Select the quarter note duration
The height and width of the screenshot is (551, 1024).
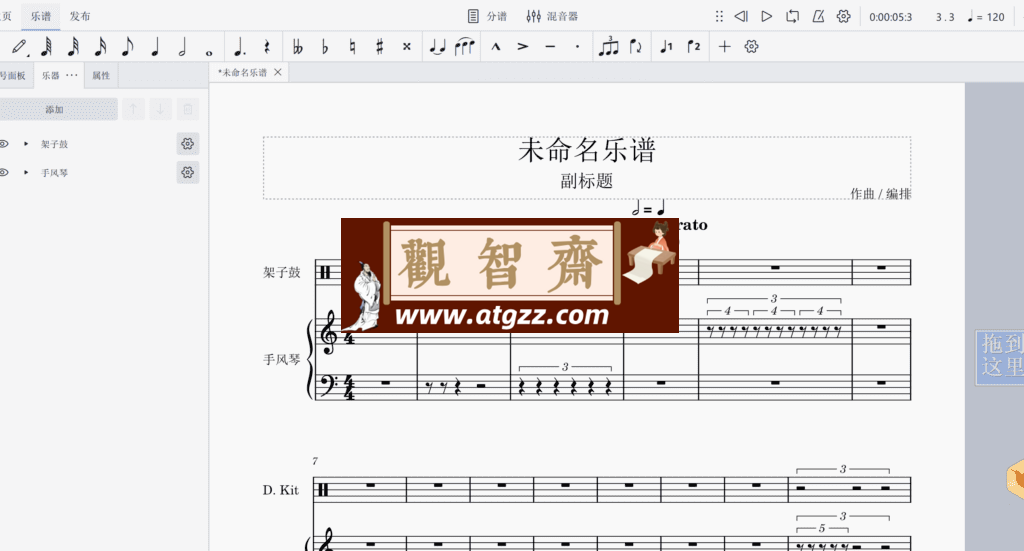[x=155, y=47]
